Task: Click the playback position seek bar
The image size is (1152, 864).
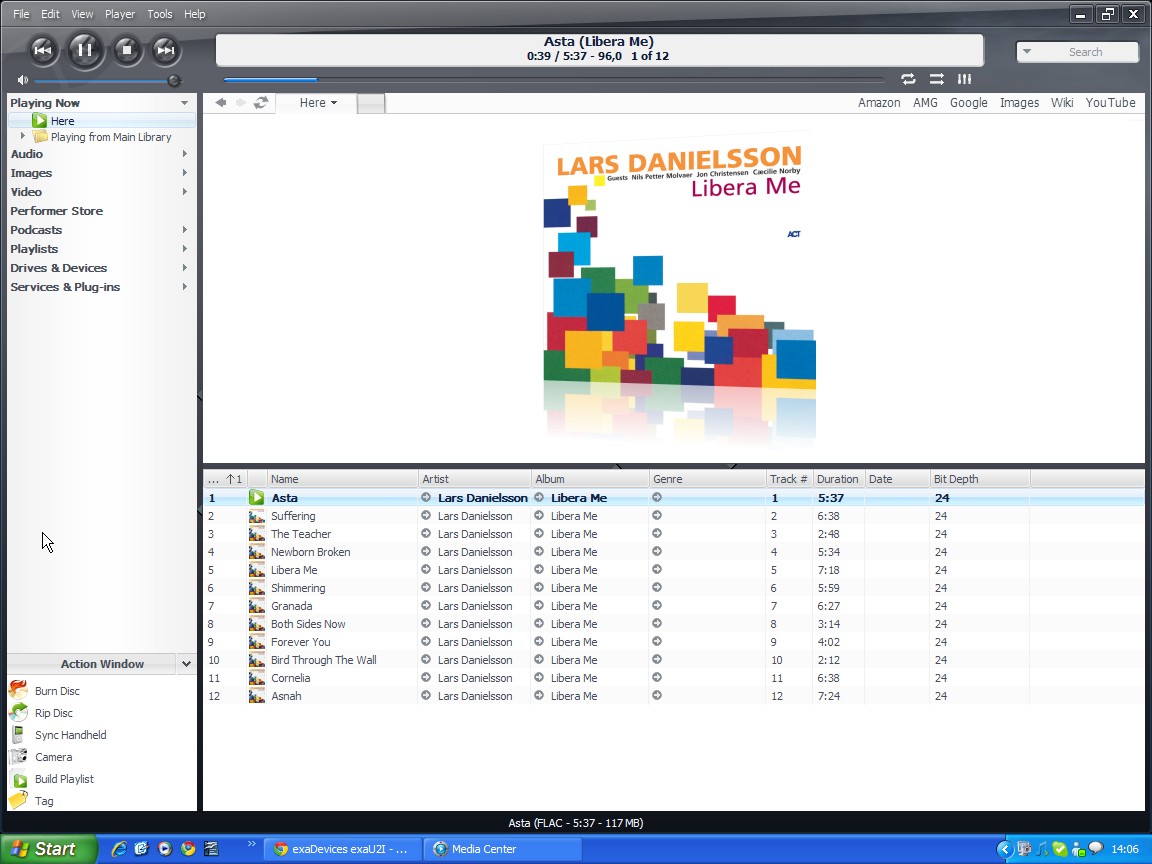Action: (x=552, y=79)
